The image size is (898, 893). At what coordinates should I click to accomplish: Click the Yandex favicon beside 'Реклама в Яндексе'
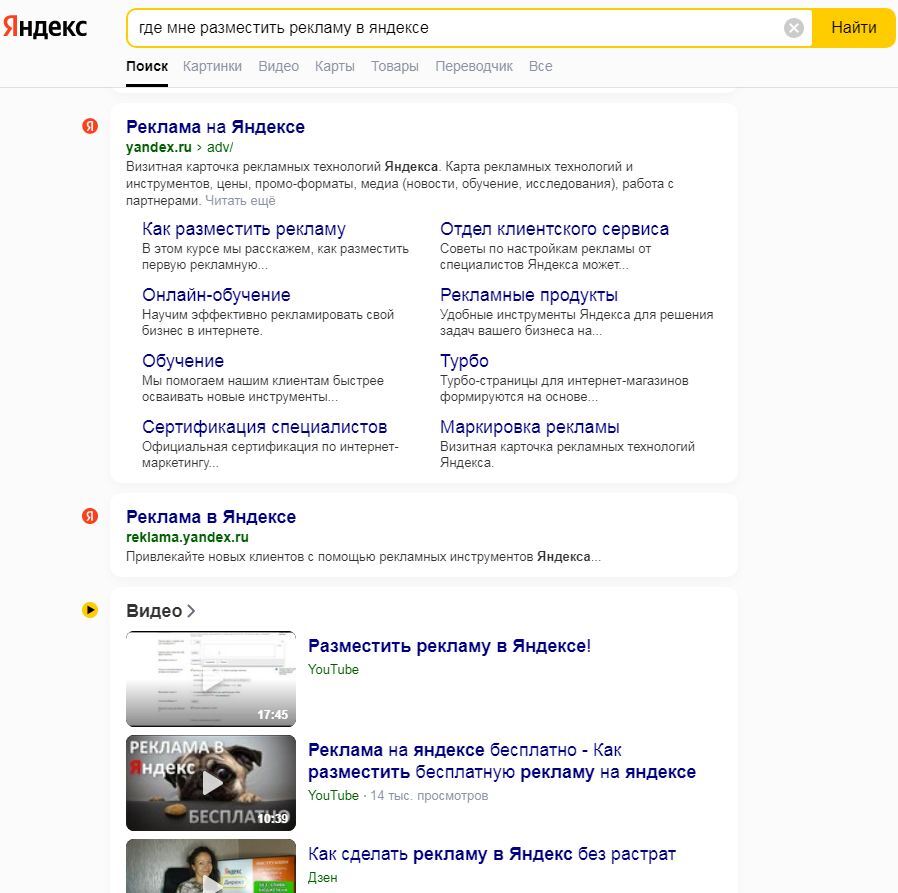[x=90, y=516]
